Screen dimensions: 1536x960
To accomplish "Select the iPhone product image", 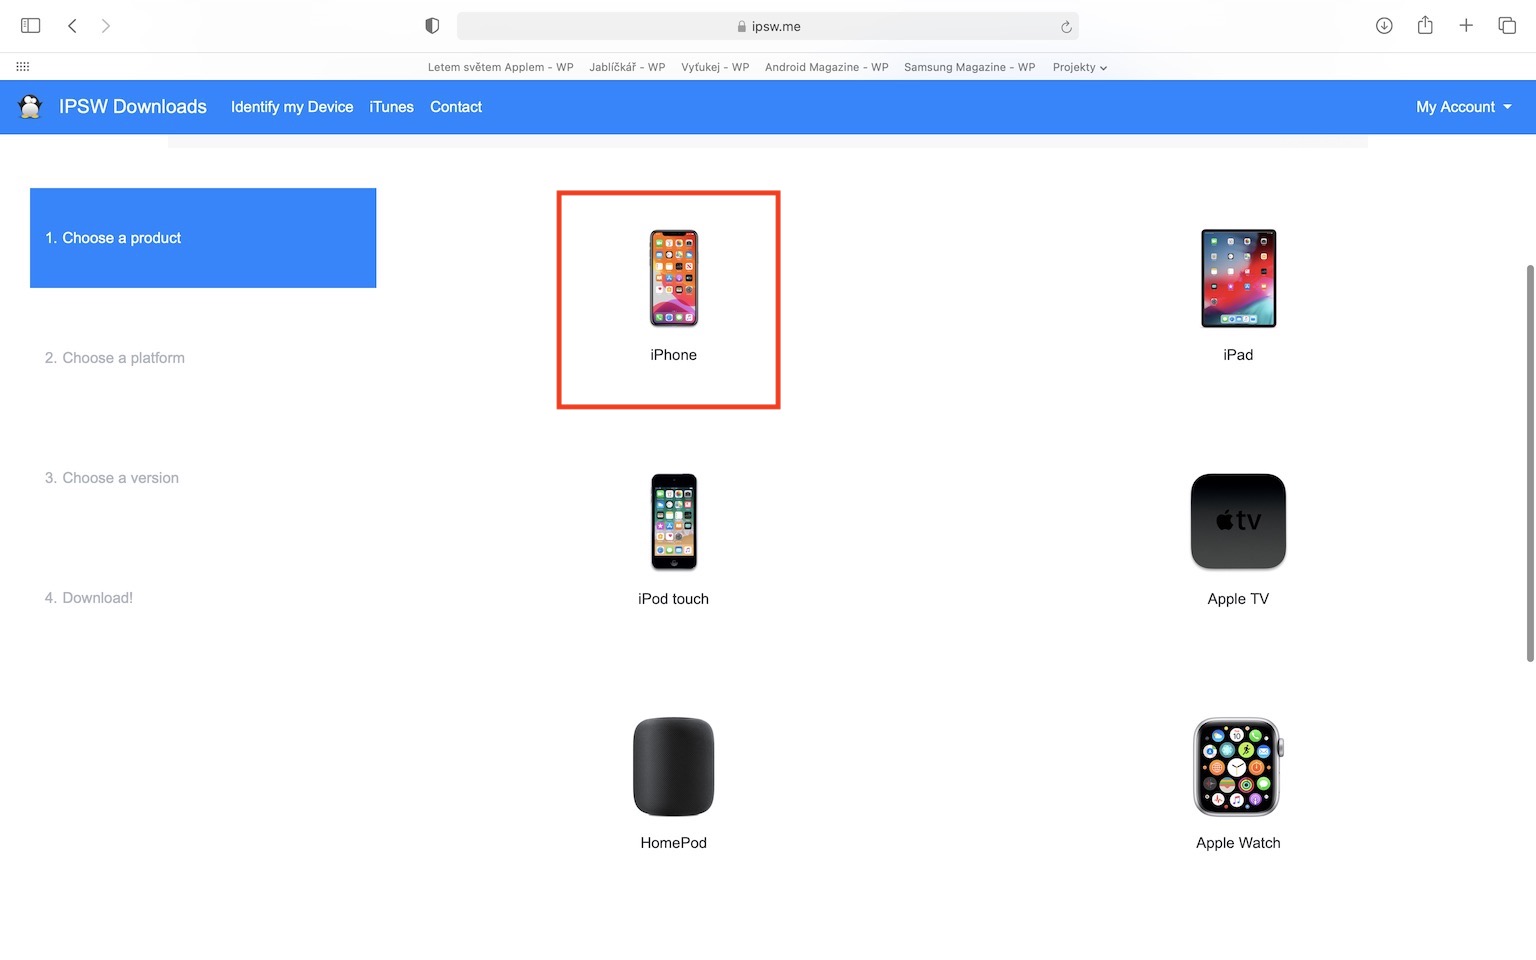I will pos(674,278).
